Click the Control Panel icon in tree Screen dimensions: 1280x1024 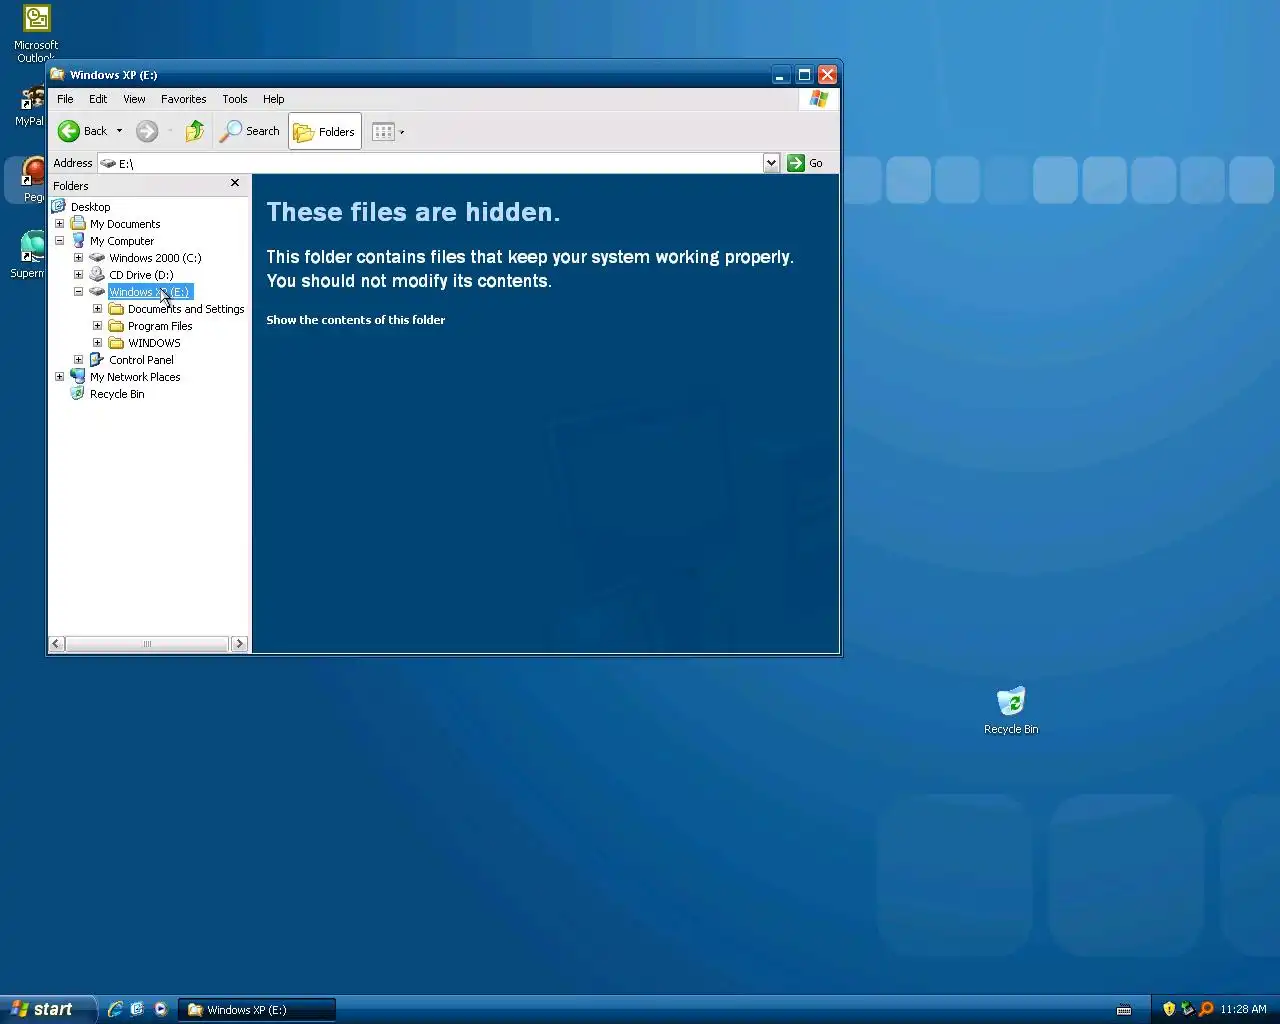(97, 360)
